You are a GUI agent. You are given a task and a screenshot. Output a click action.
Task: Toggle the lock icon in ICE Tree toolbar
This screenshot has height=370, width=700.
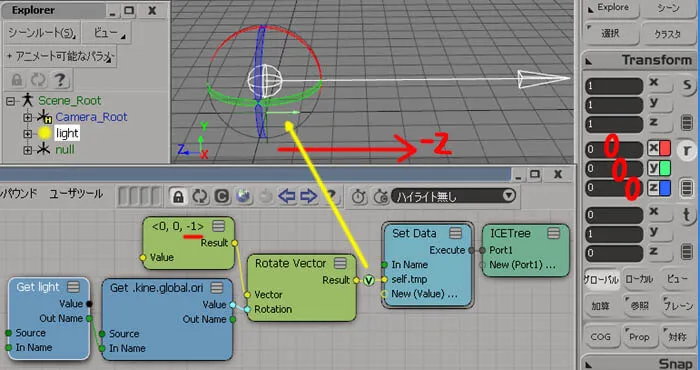point(178,196)
